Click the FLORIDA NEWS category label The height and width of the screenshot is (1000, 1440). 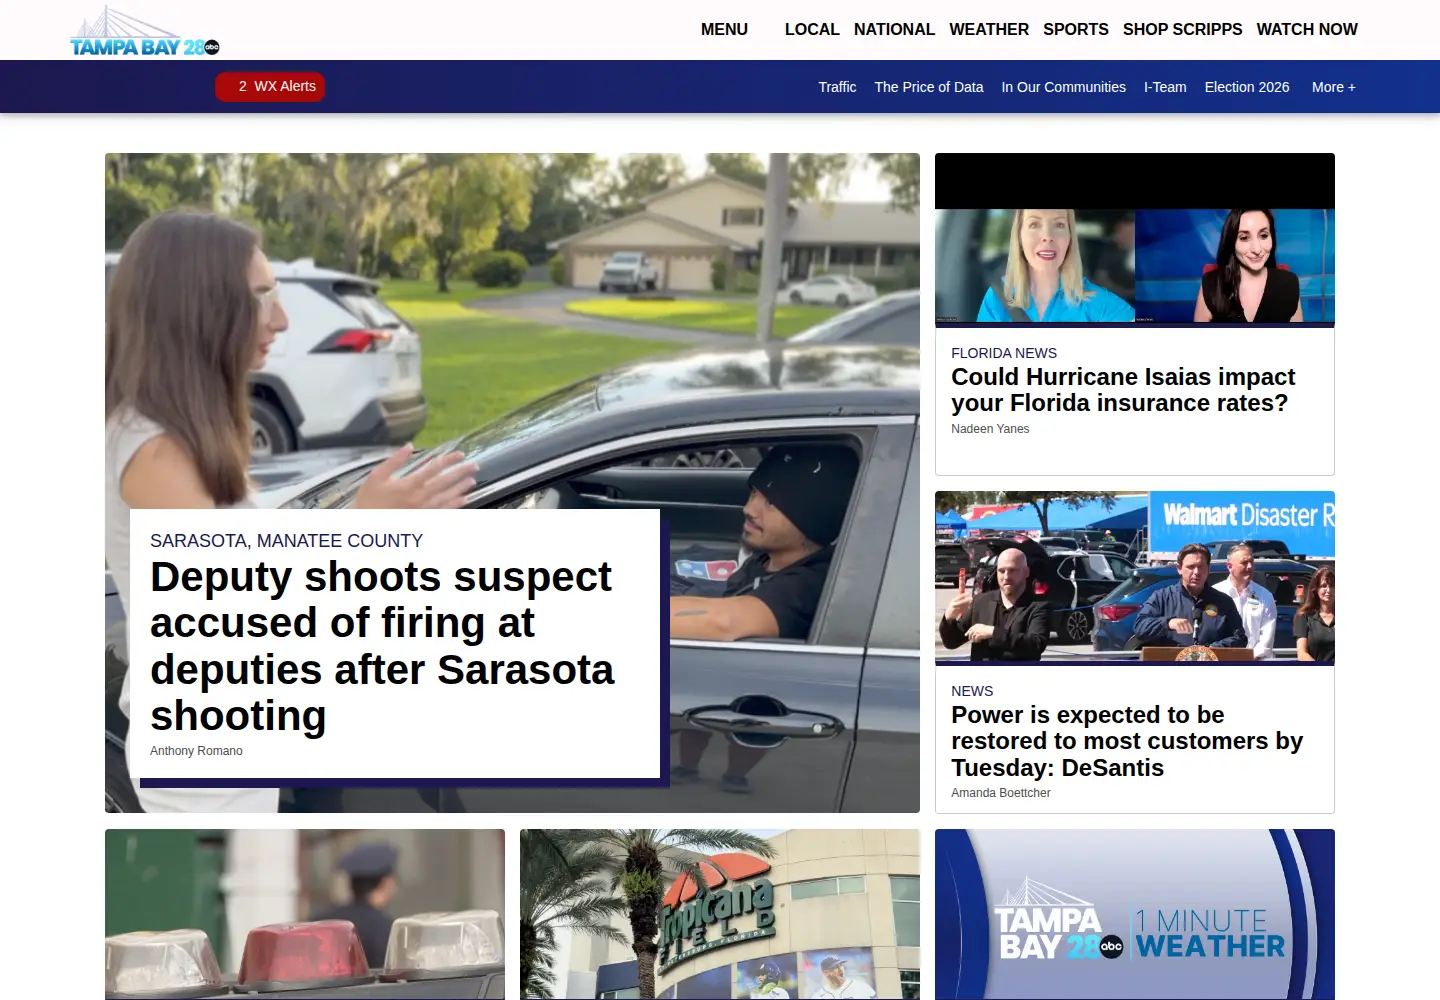point(1004,353)
